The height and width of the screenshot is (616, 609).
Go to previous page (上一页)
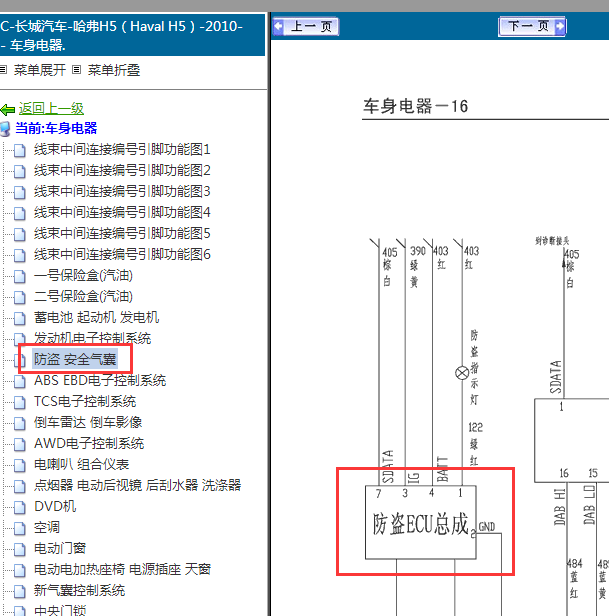coord(306,27)
